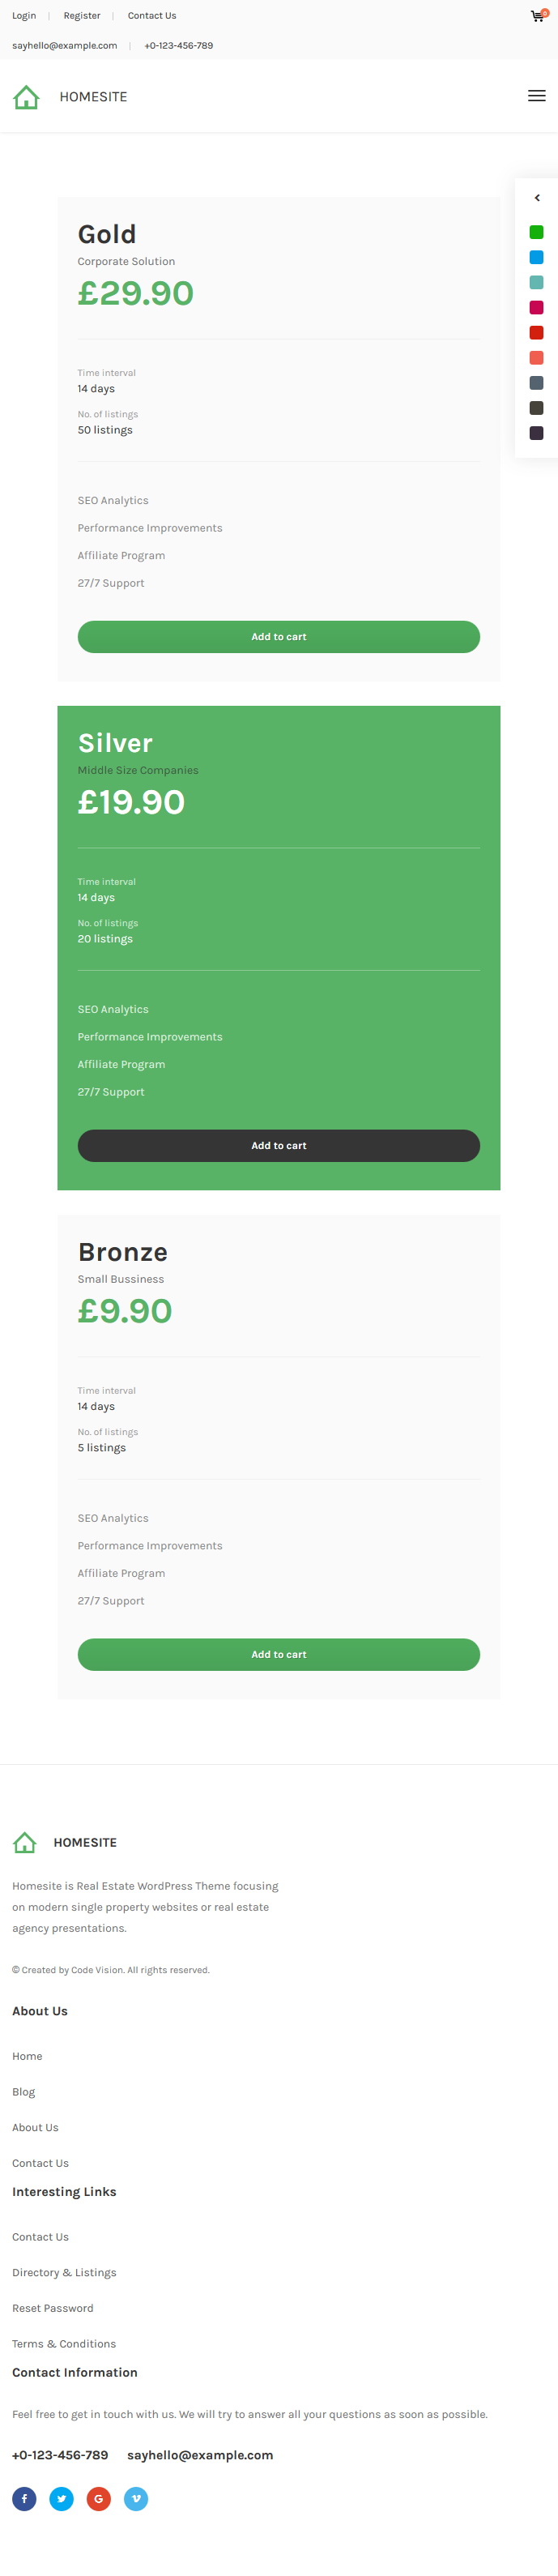Click the footer house logo
Viewport: 558px width, 2576px height.
(25, 1842)
